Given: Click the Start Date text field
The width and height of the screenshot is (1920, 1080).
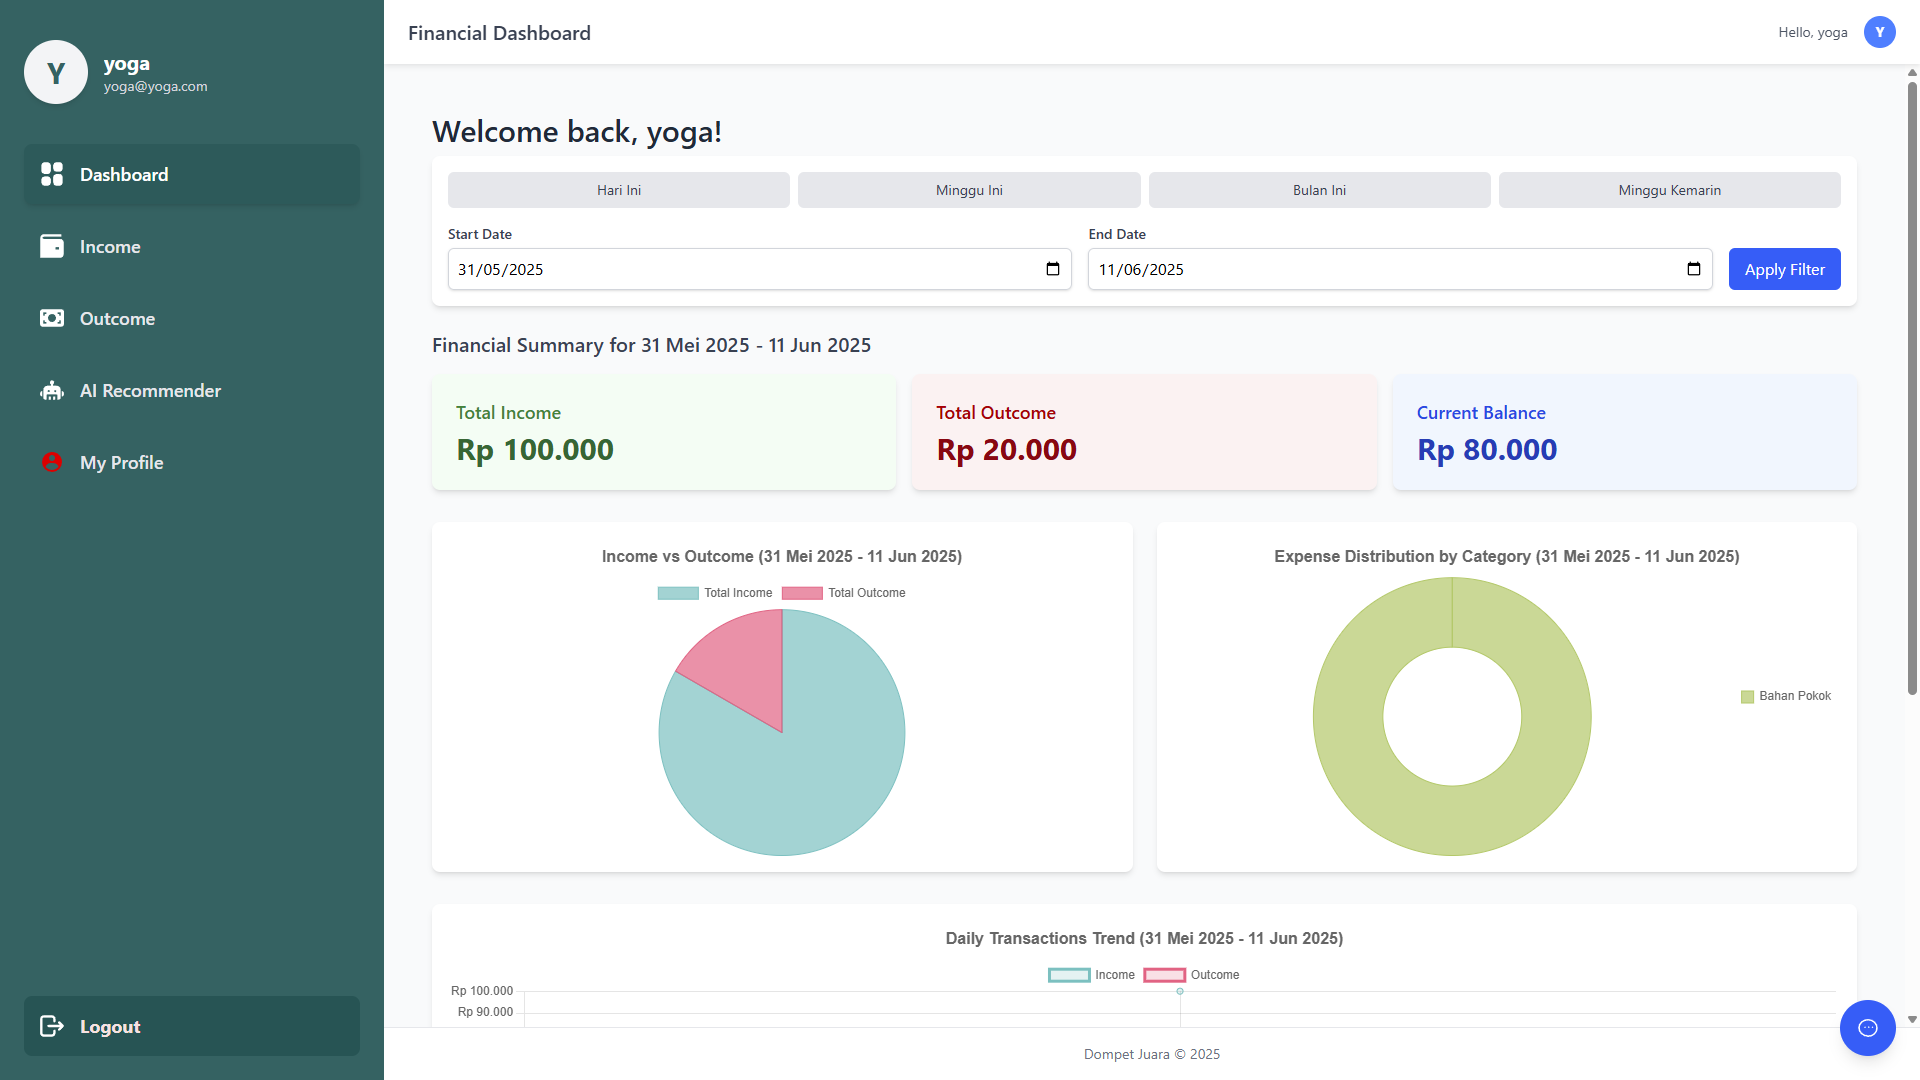Looking at the screenshot, I should [x=700, y=269].
